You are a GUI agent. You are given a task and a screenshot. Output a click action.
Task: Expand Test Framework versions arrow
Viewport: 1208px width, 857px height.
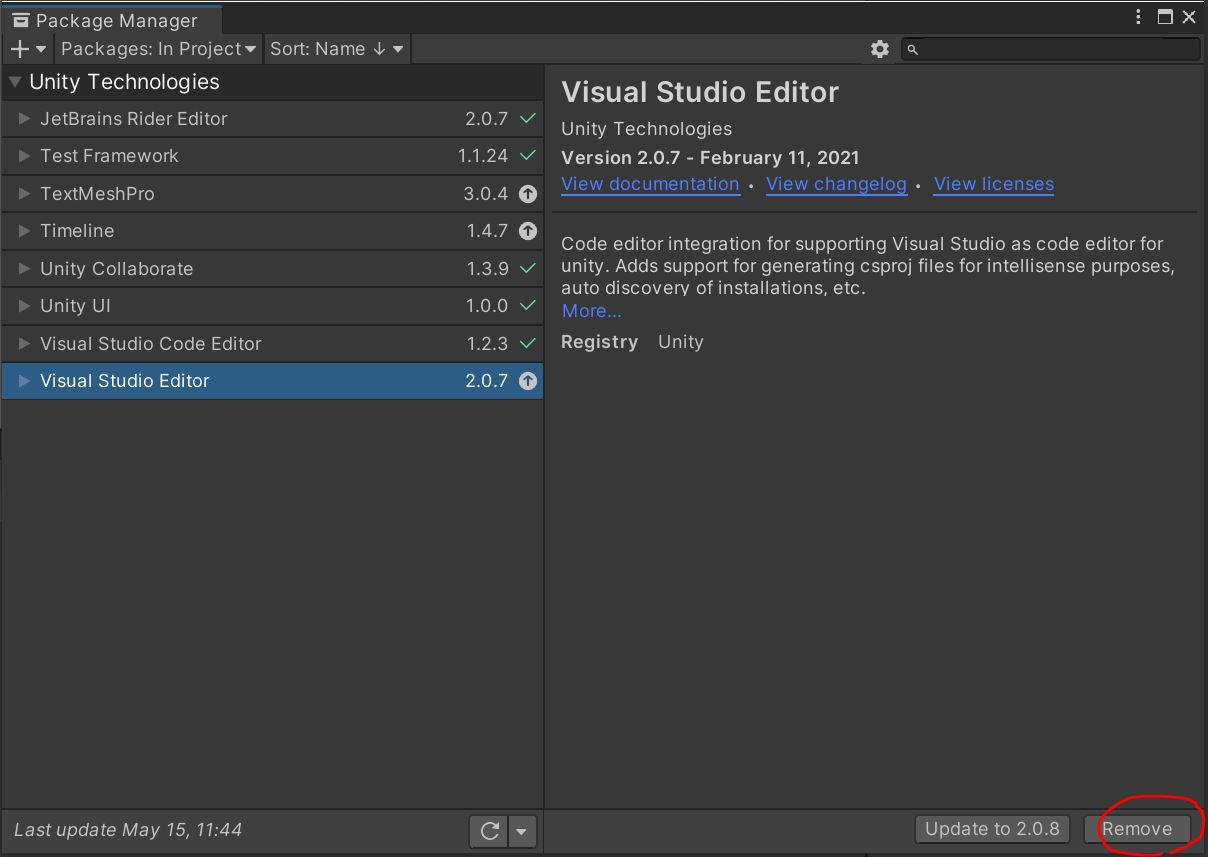click(25, 156)
